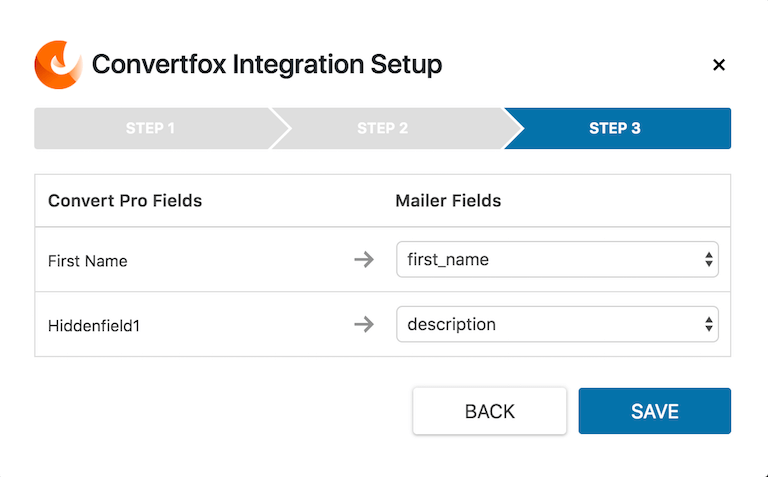
Task: Click the chevron divider after Step 2
Action: [x=513, y=128]
